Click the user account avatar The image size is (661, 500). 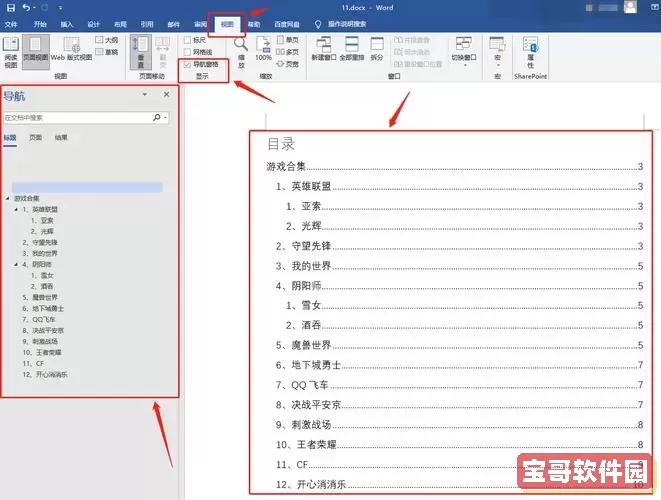(x=630, y=7)
